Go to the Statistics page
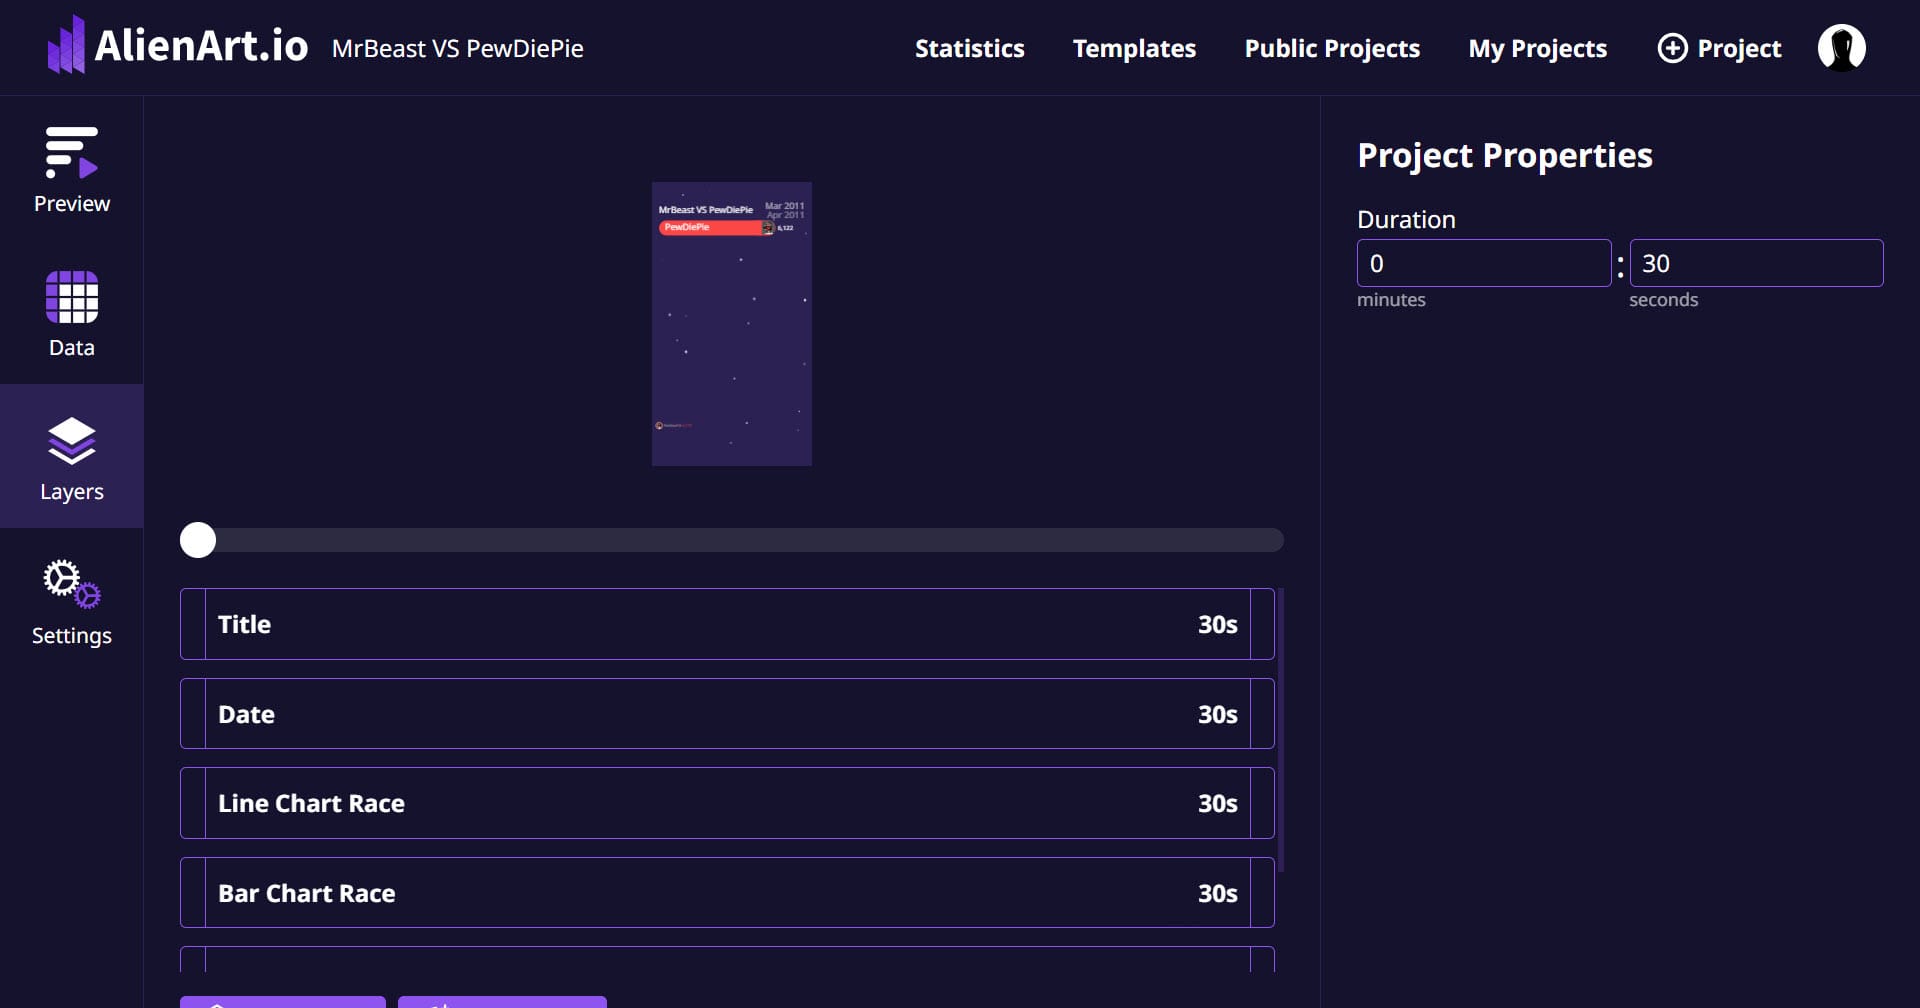The image size is (1920, 1008). [969, 48]
